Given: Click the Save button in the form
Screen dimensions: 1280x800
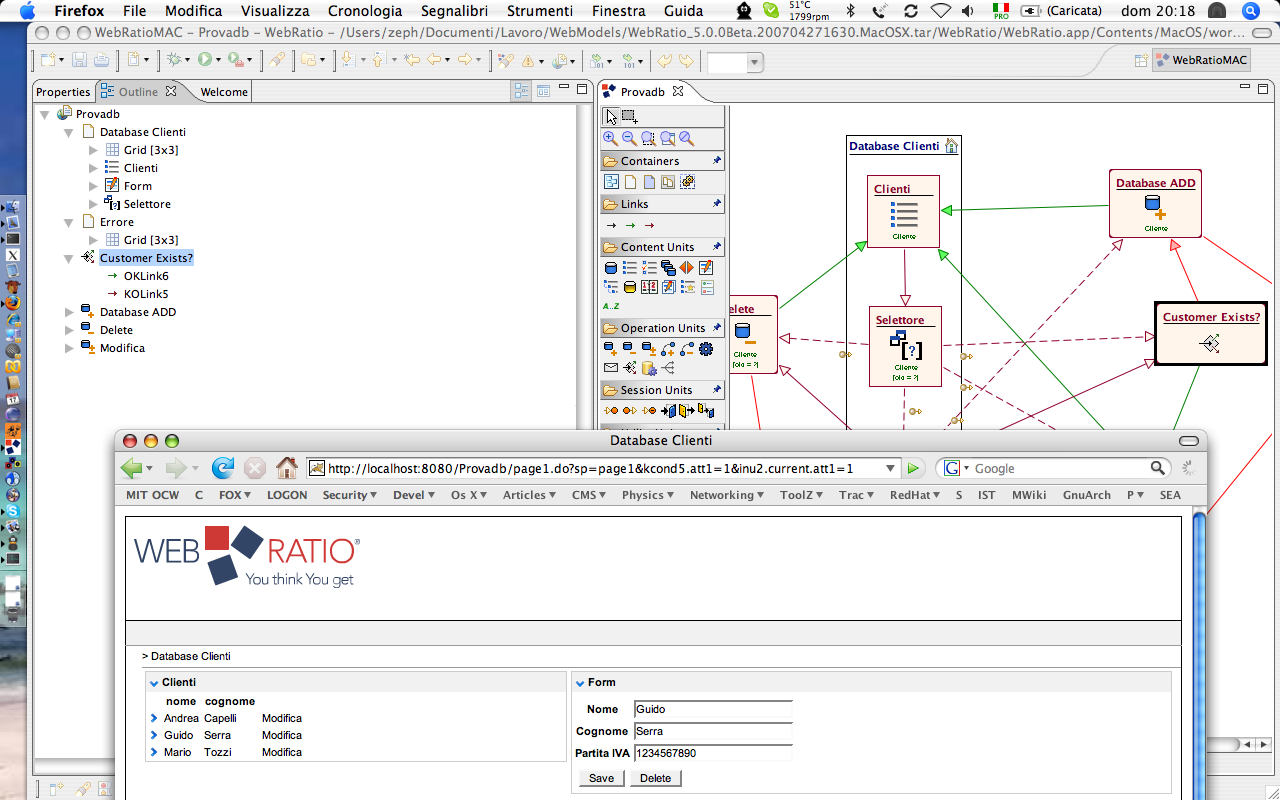Looking at the screenshot, I should 601,778.
